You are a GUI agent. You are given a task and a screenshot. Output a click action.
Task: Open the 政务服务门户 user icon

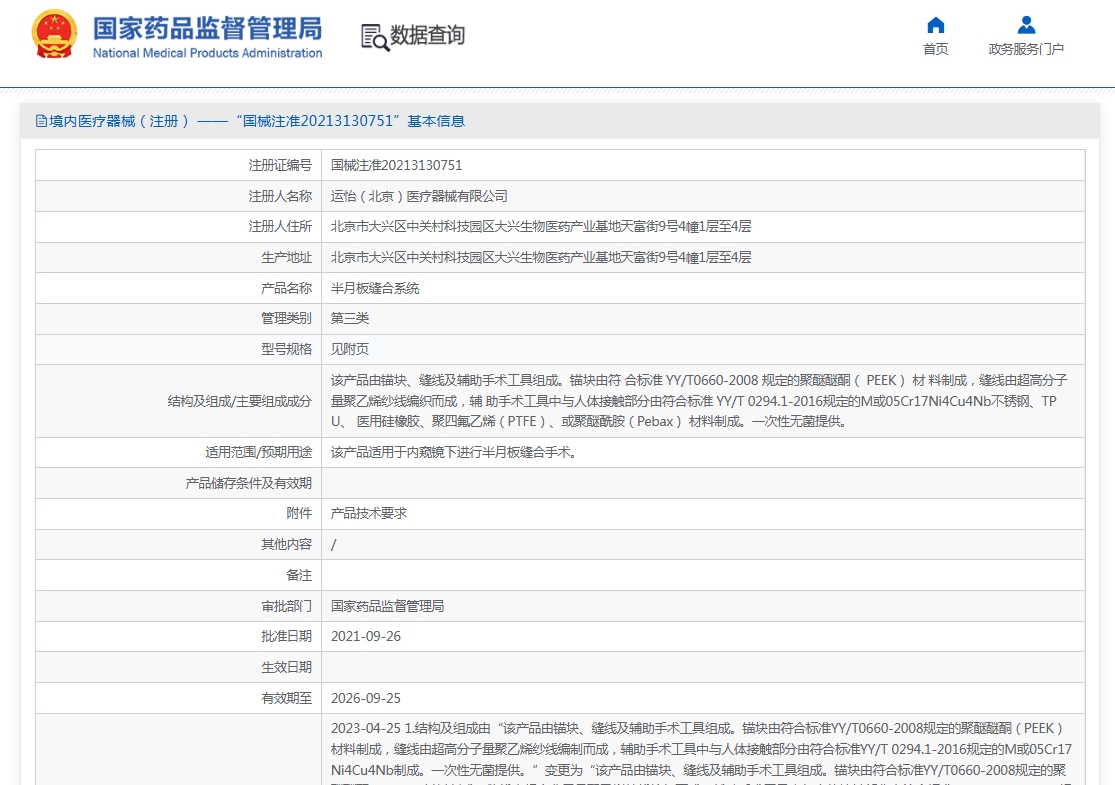(1026, 26)
